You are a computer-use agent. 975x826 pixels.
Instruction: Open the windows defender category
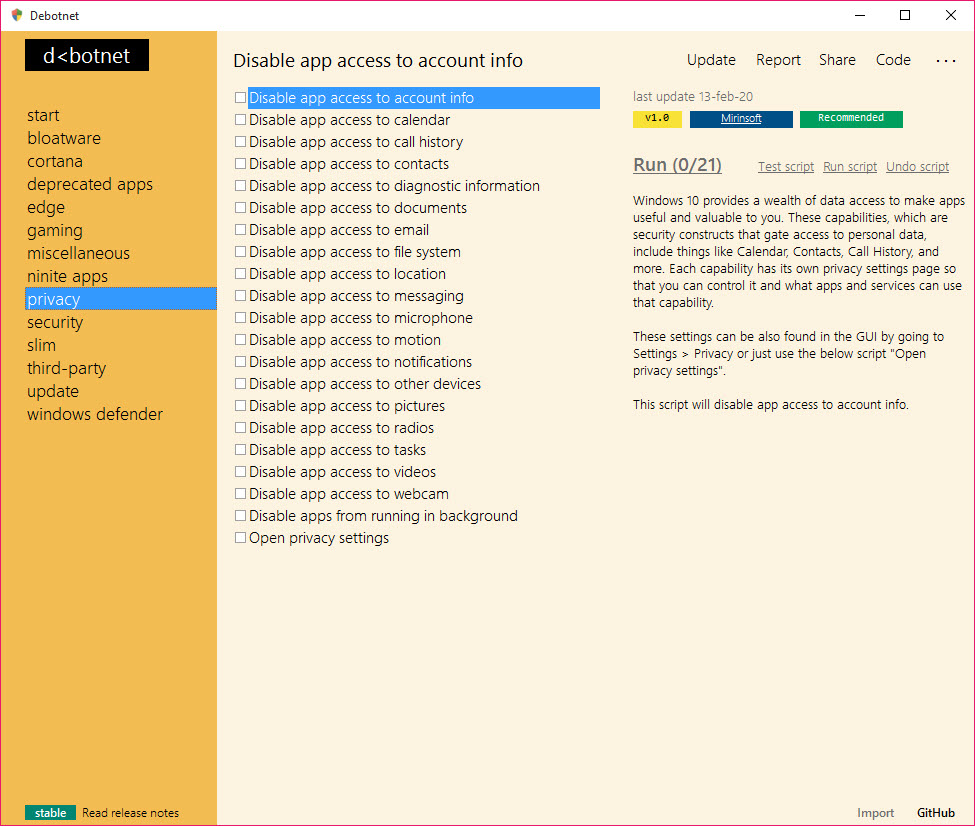coord(95,414)
